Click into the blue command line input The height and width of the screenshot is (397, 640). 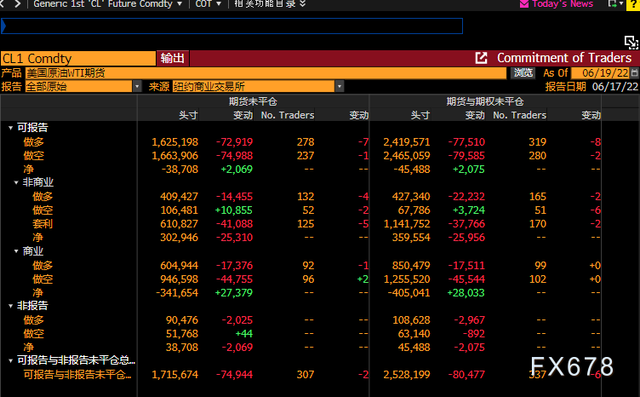(232, 26)
